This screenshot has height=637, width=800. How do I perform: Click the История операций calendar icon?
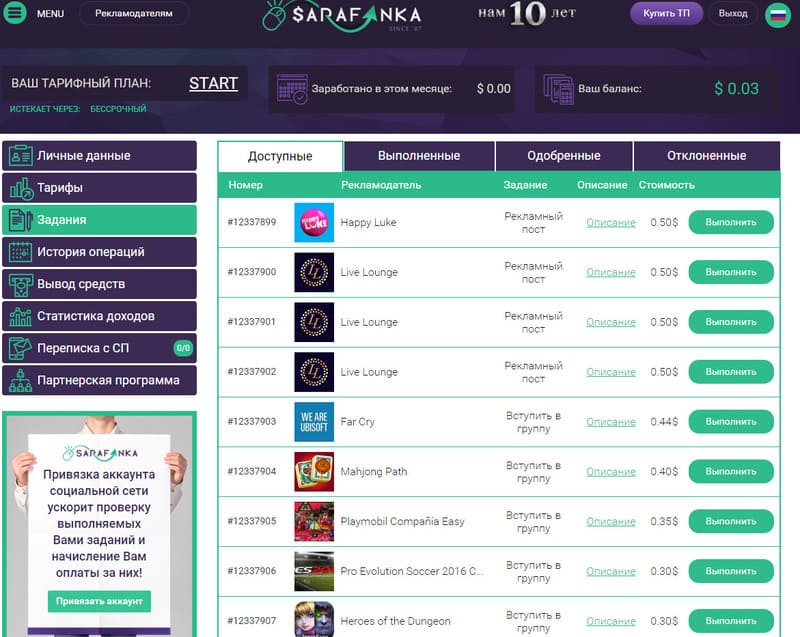point(19,252)
